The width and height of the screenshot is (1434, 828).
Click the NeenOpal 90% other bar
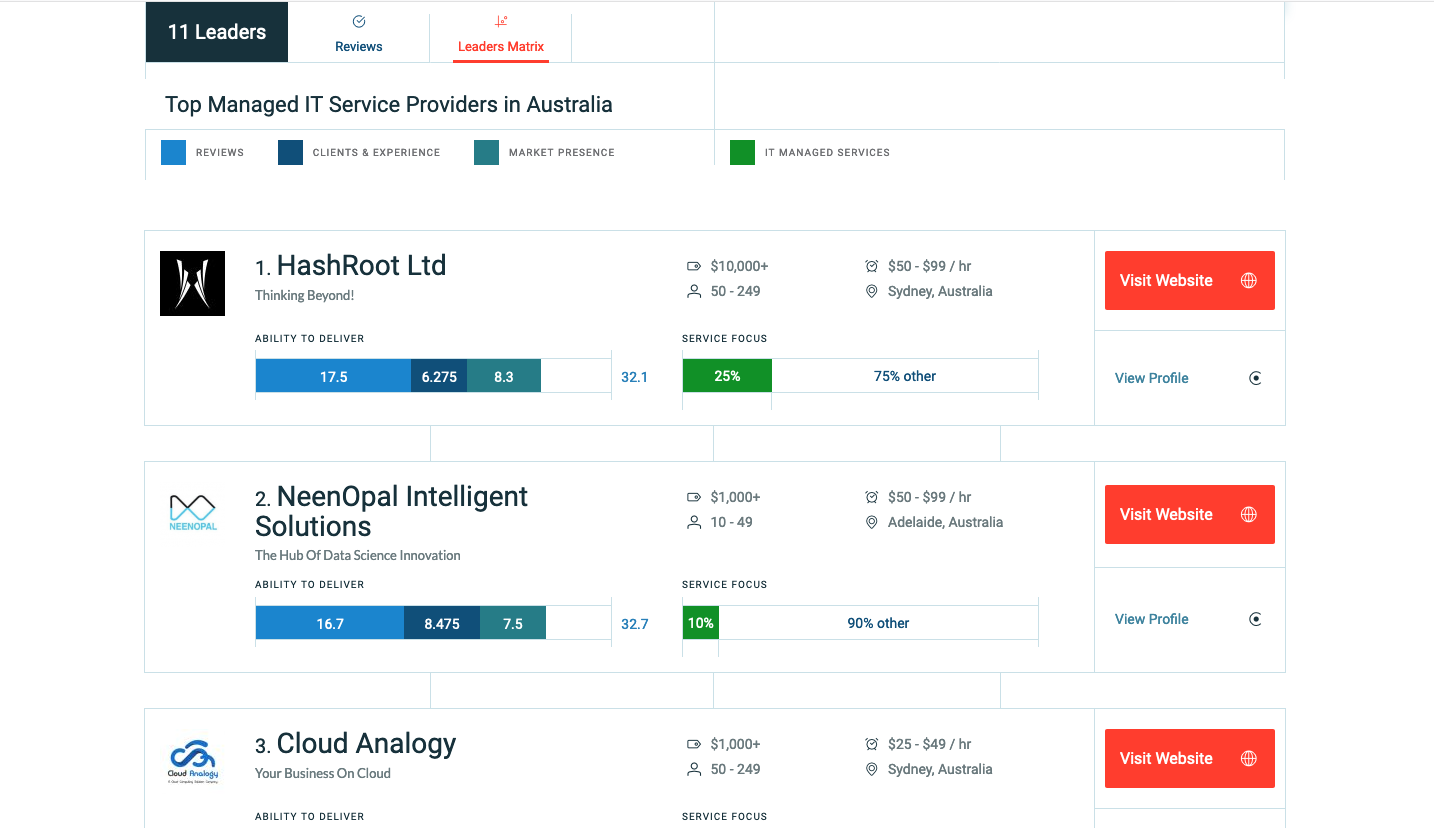tap(878, 623)
